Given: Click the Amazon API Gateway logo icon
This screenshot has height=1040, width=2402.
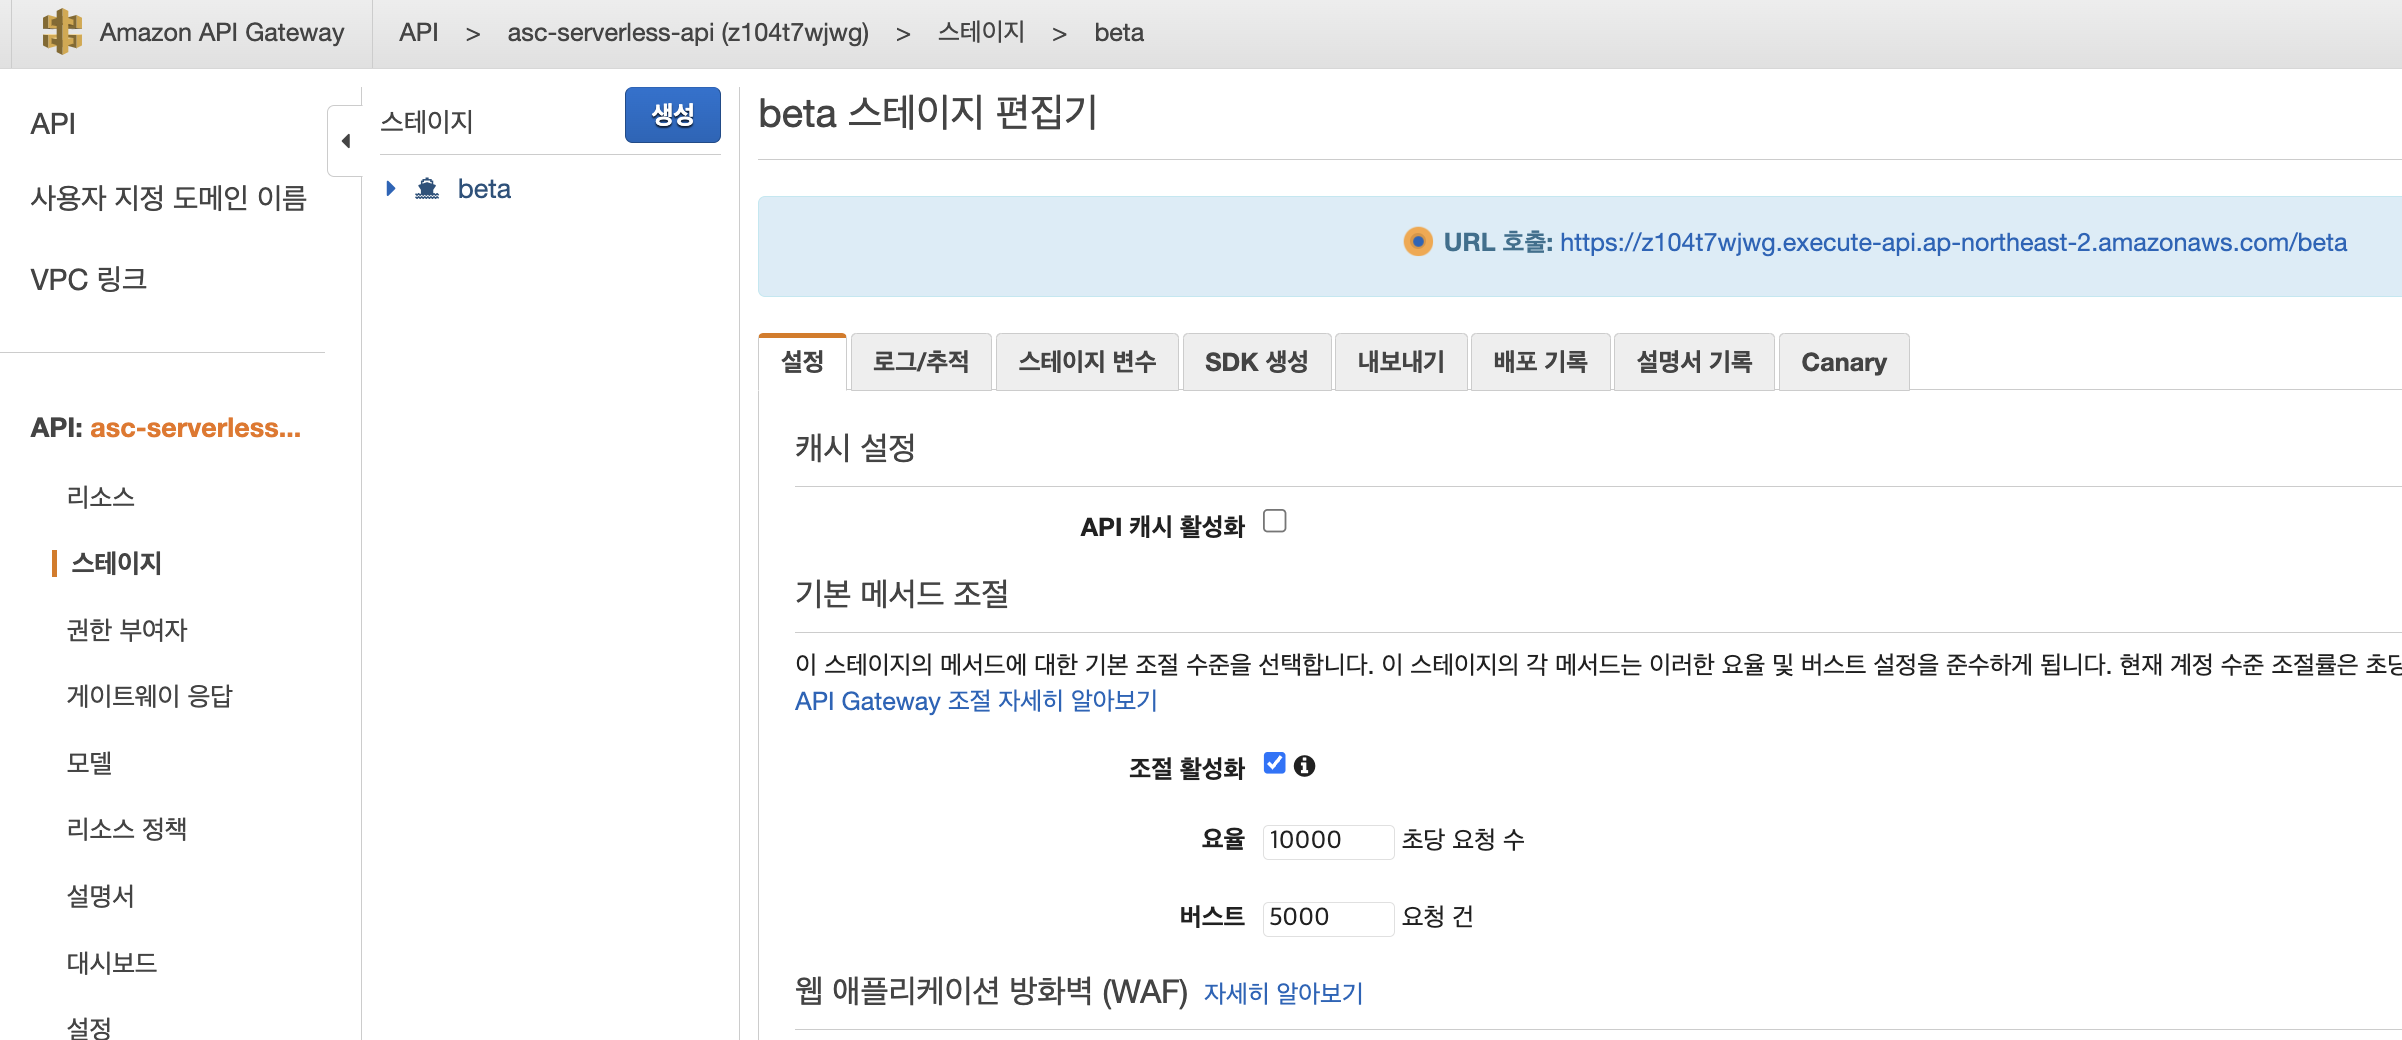Looking at the screenshot, I should coord(61,32).
